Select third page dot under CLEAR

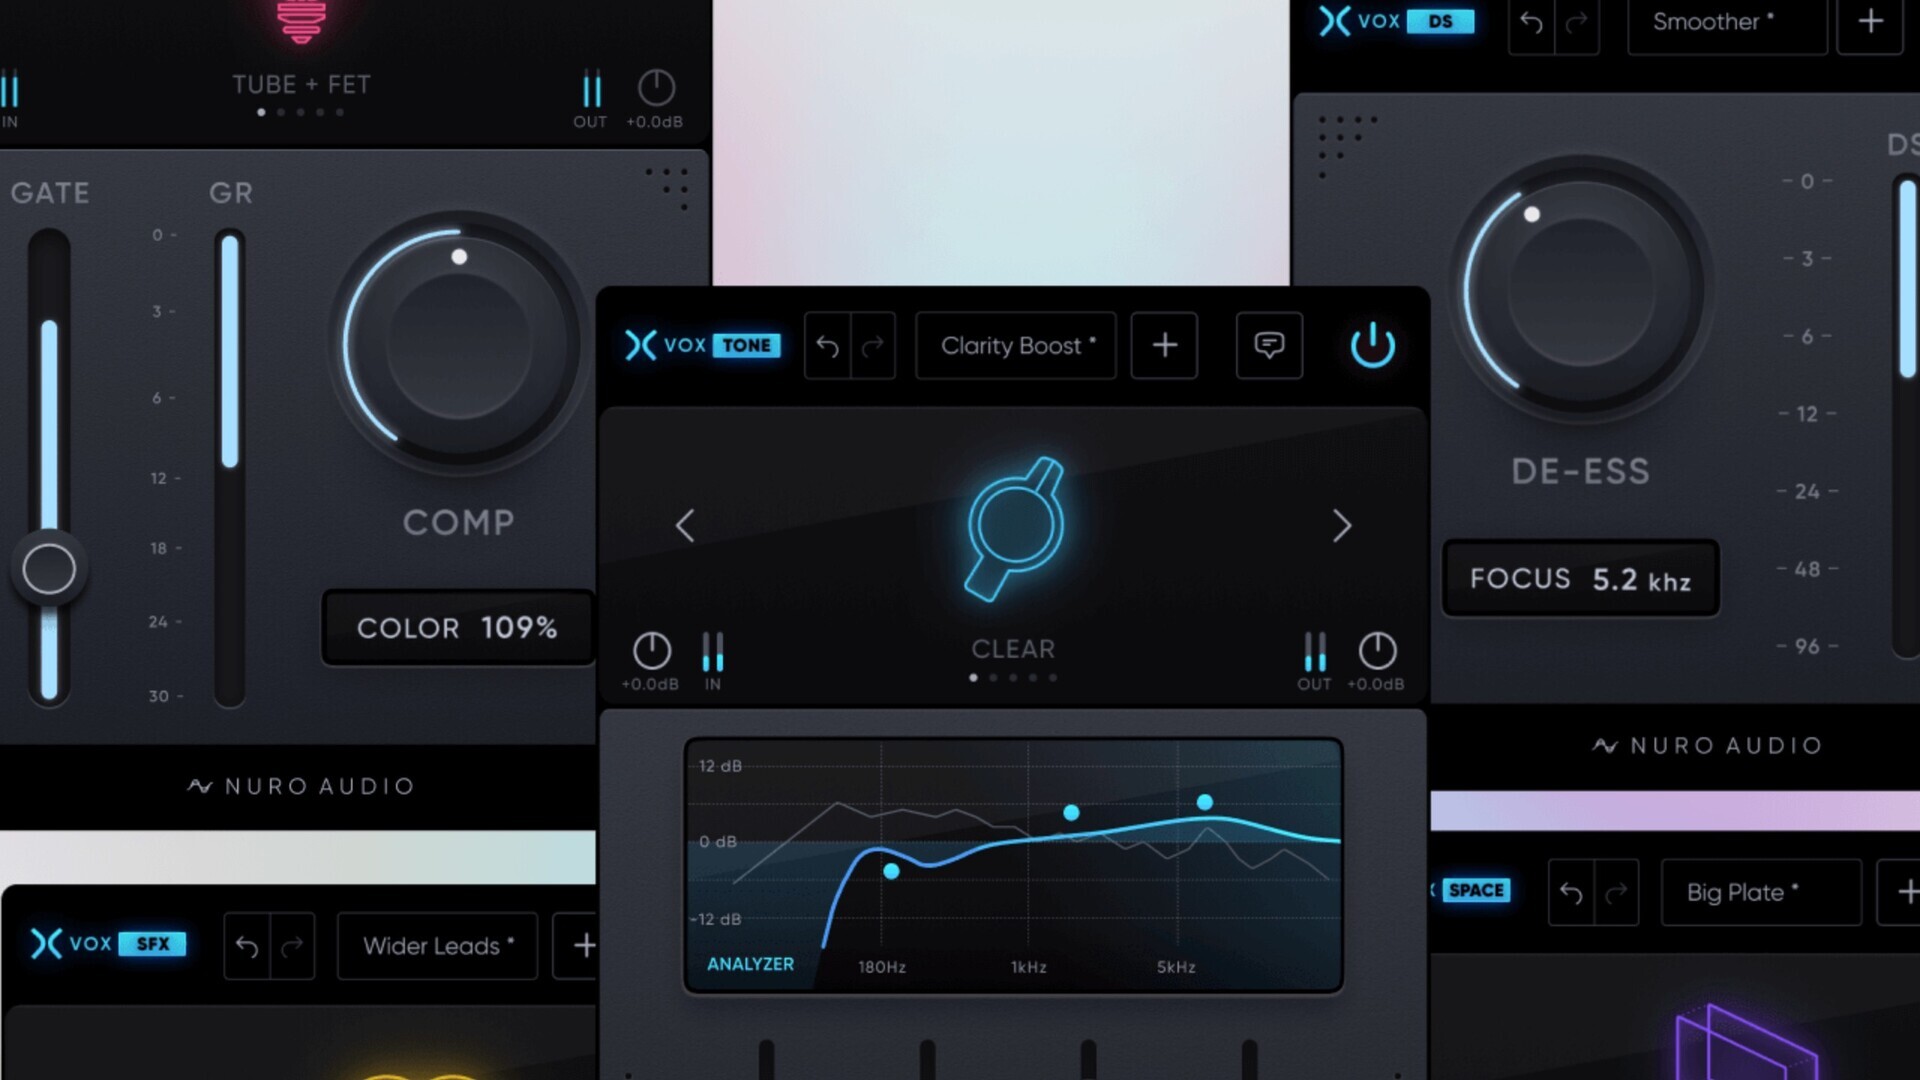tap(1013, 678)
